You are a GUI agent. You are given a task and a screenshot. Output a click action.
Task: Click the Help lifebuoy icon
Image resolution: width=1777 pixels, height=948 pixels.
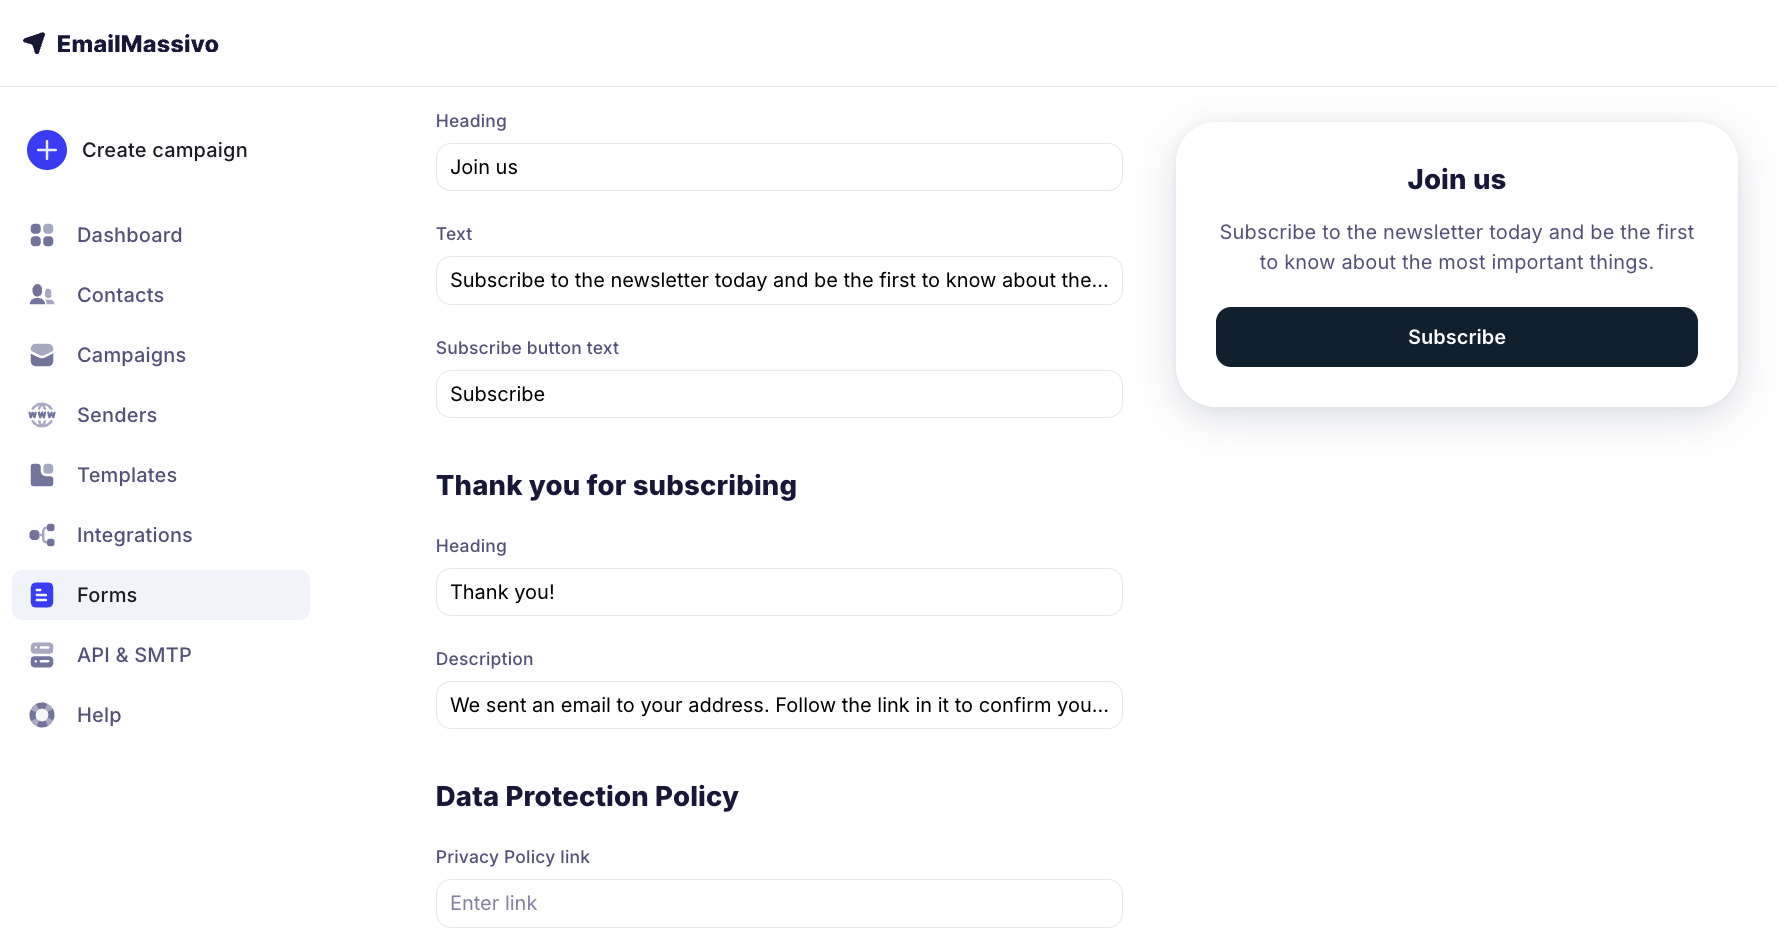pyautogui.click(x=42, y=715)
